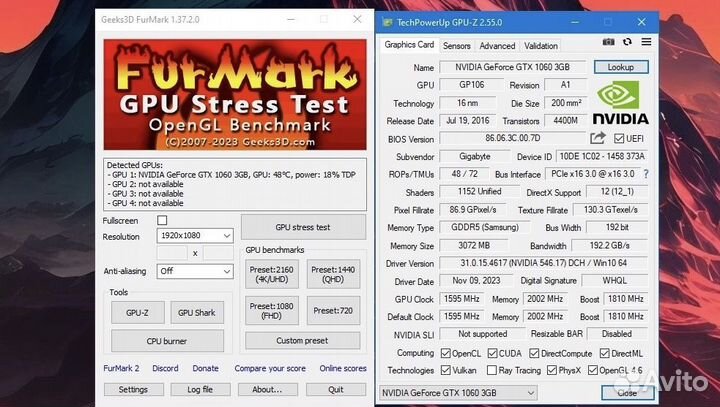Screen dimensions: 720x407
Task: Open the Anti-aliasing dropdown
Action: [195, 271]
